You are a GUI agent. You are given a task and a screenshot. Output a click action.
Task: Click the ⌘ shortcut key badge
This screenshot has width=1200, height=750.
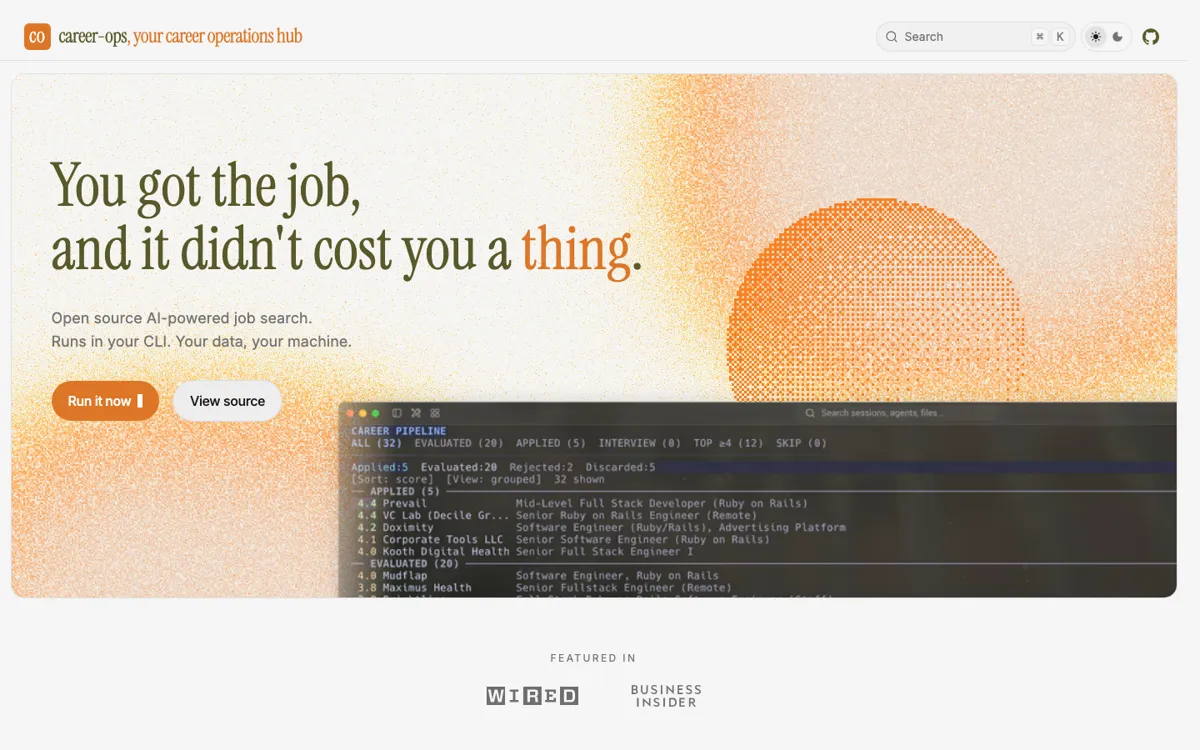coord(1040,37)
